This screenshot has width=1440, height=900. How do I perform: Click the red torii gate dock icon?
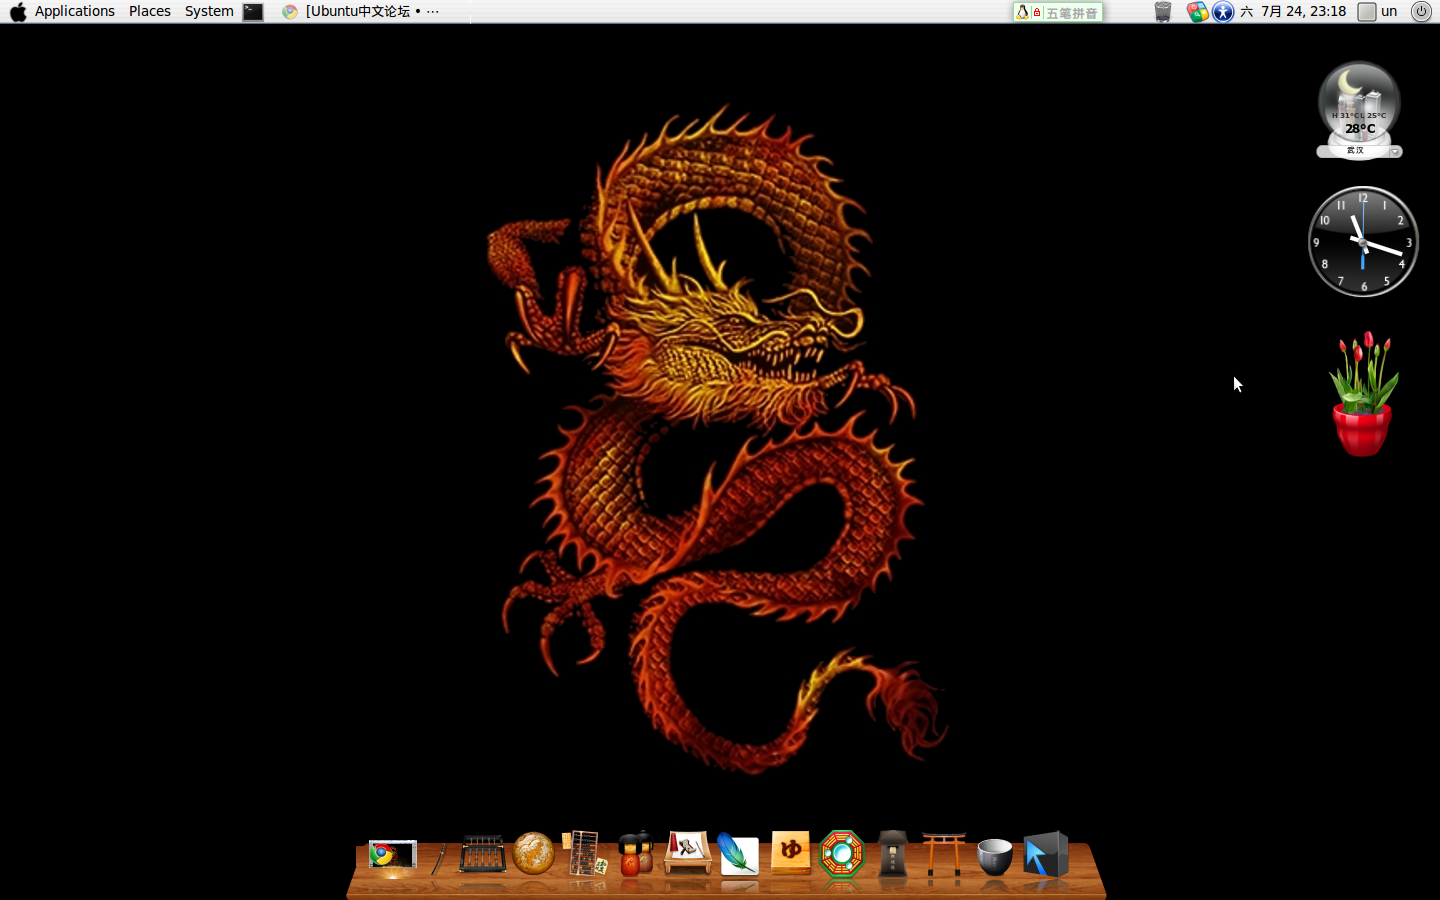click(x=944, y=854)
